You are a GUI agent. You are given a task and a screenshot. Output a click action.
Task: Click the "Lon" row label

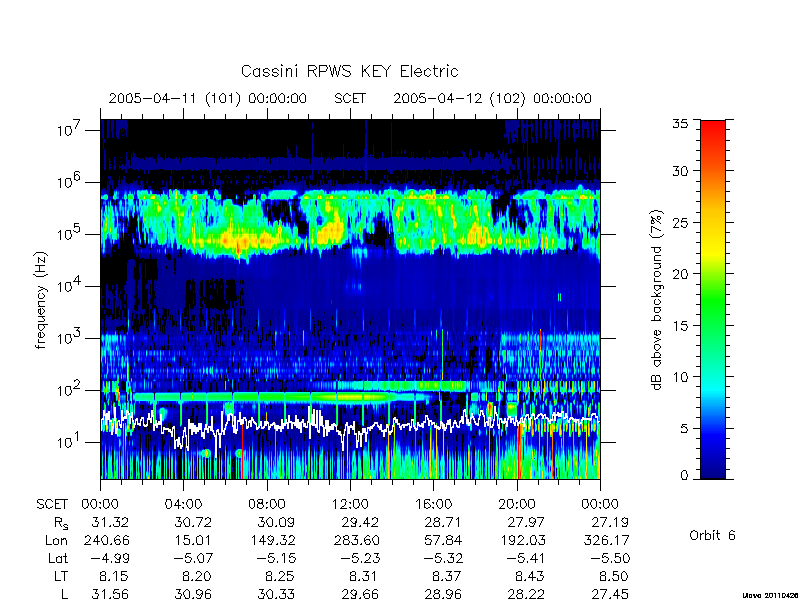tap(57, 540)
